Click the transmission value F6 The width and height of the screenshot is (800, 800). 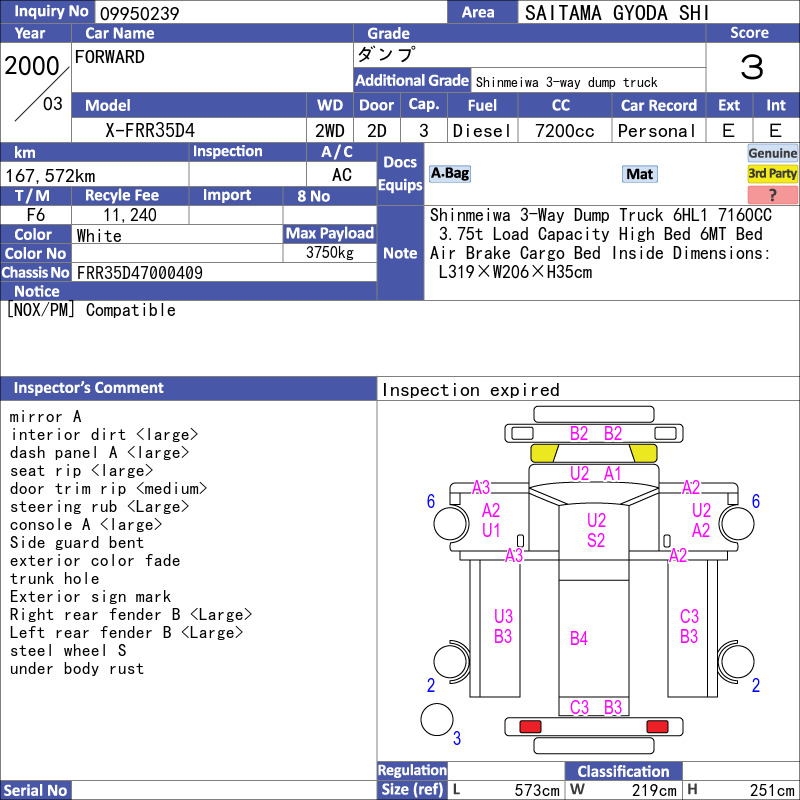(36, 215)
